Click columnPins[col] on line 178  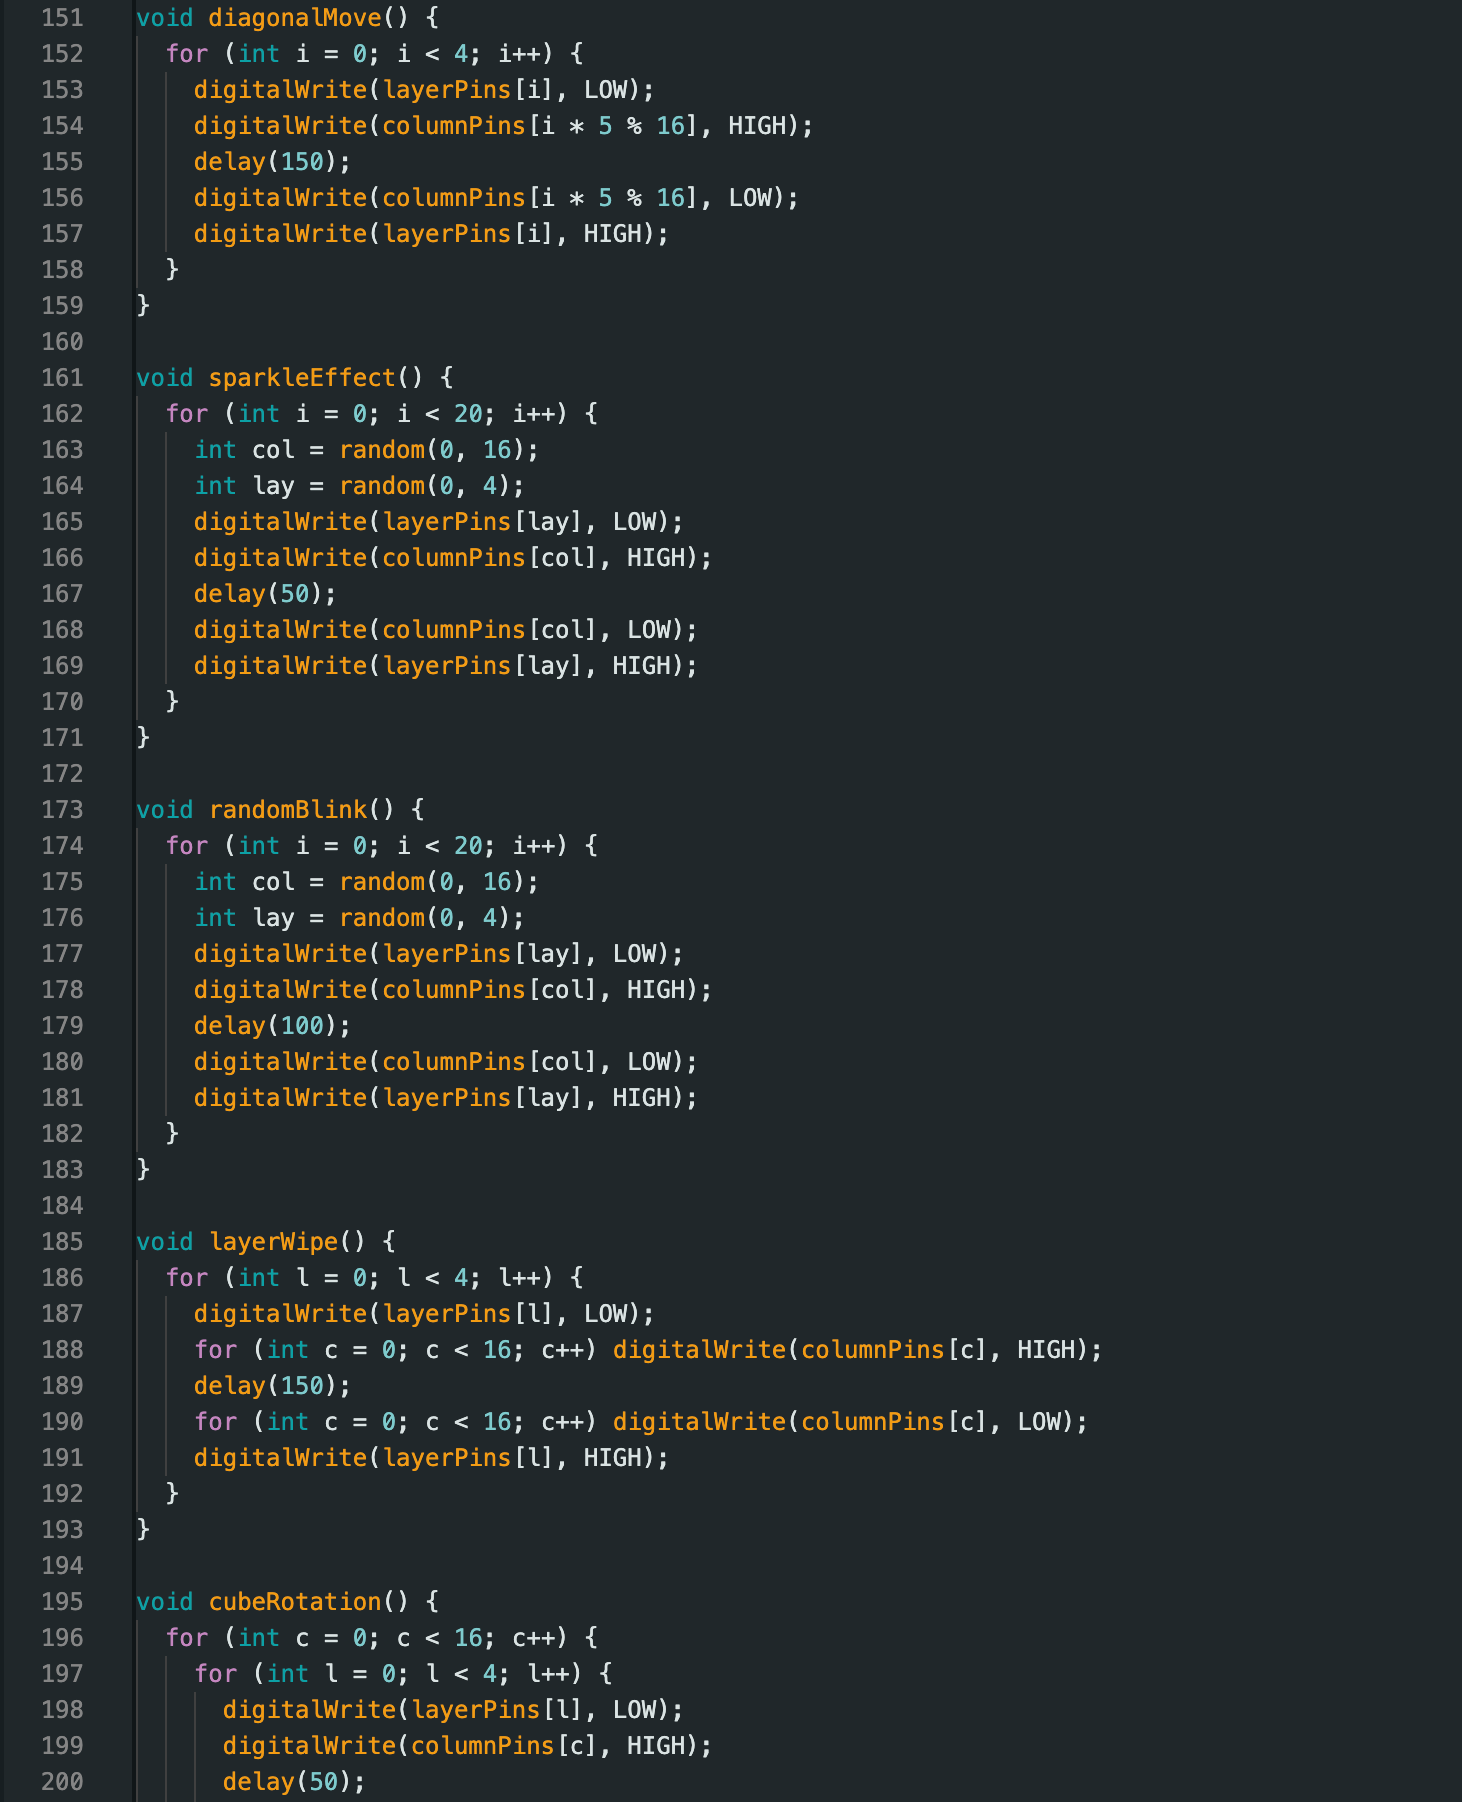tap(490, 990)
